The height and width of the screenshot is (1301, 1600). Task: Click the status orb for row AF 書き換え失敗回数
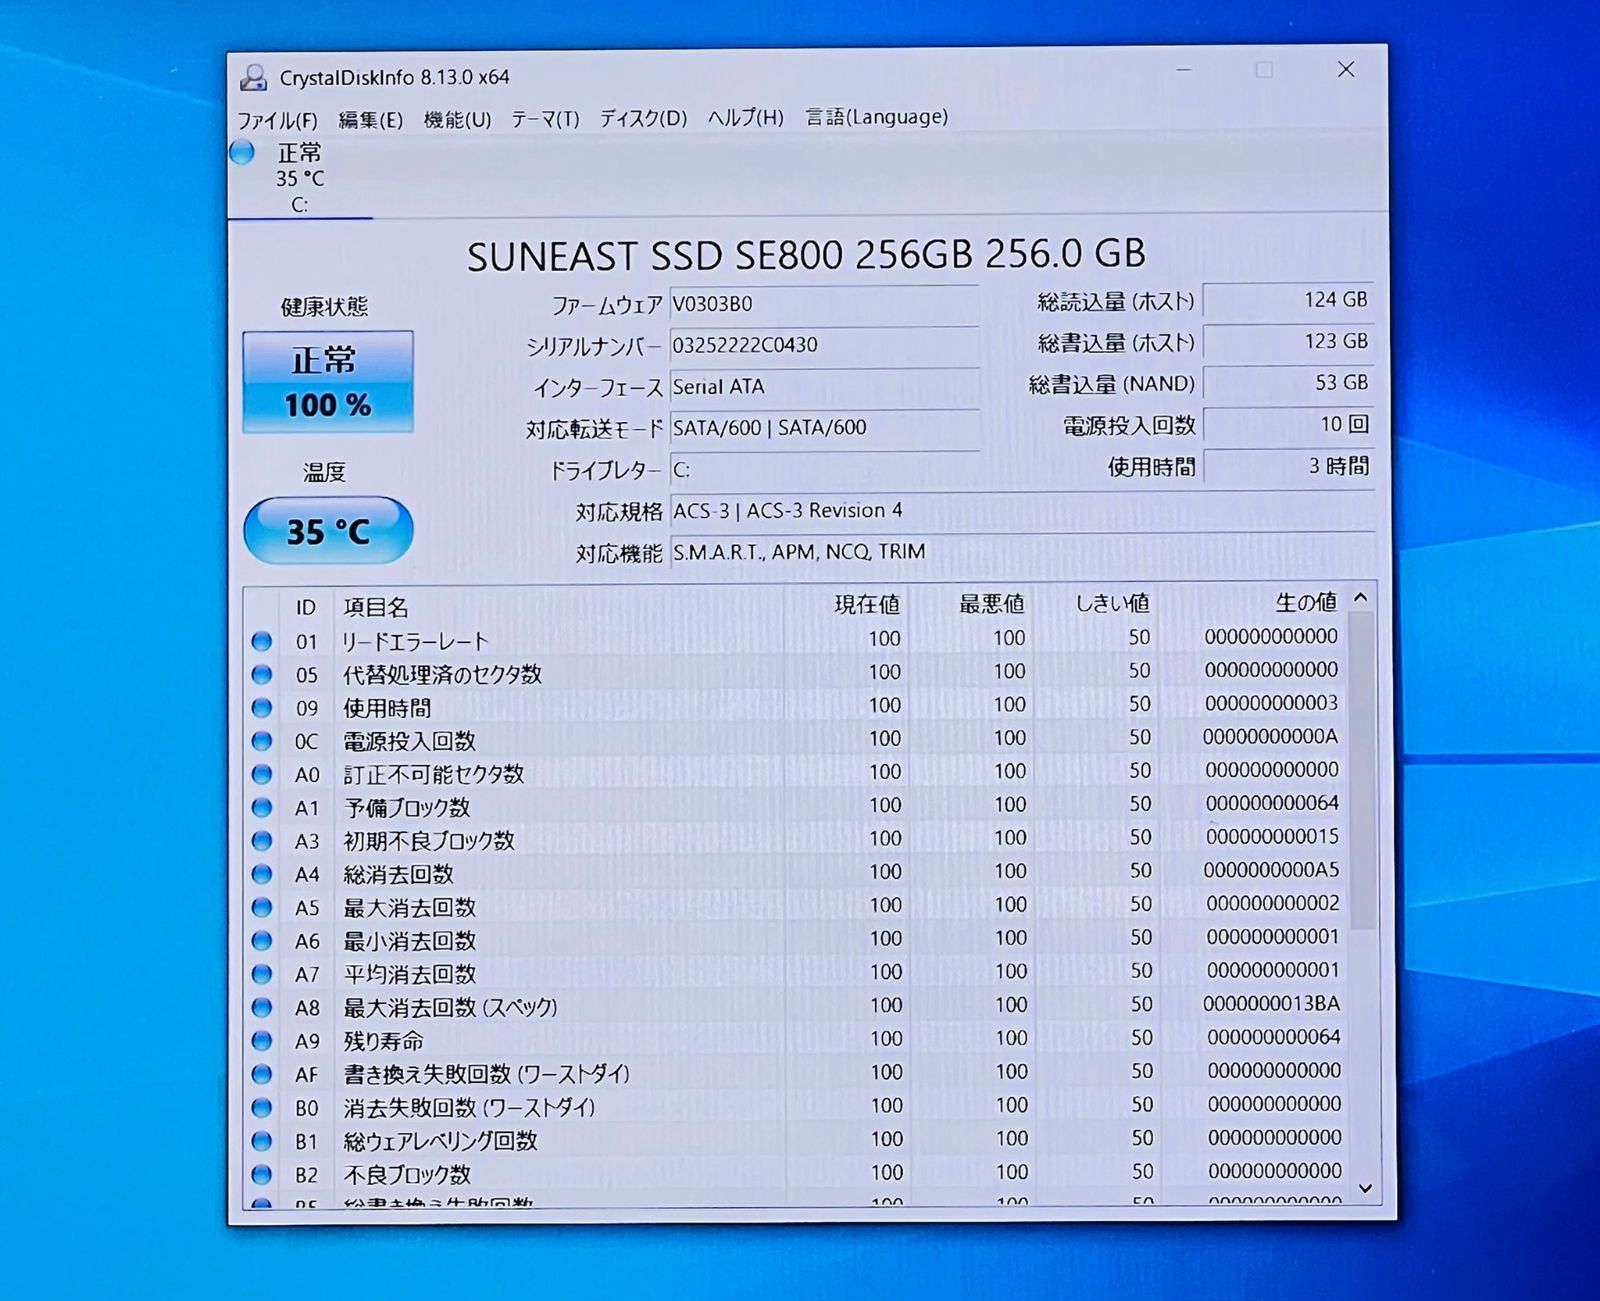coord(262,1074)
